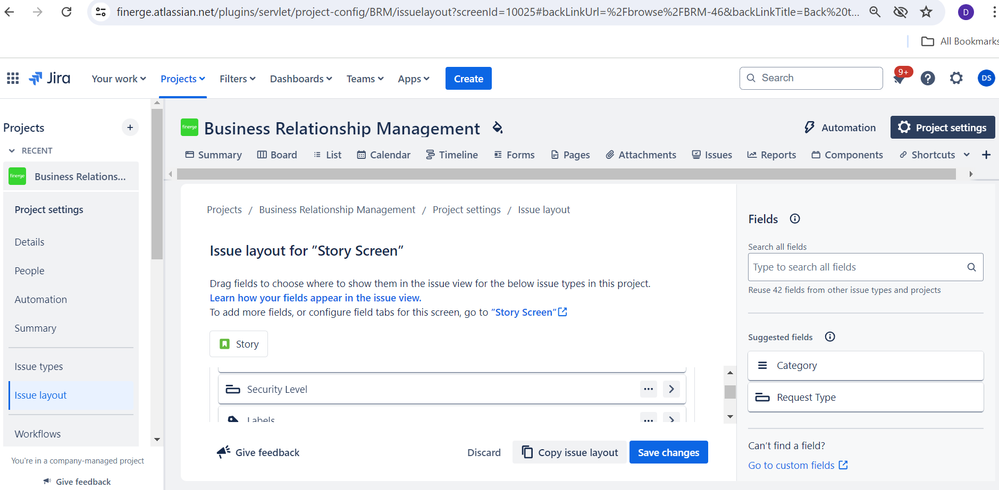Open the Filters dropdown
The width and height of the screenshot is (999, 490).
238,78
